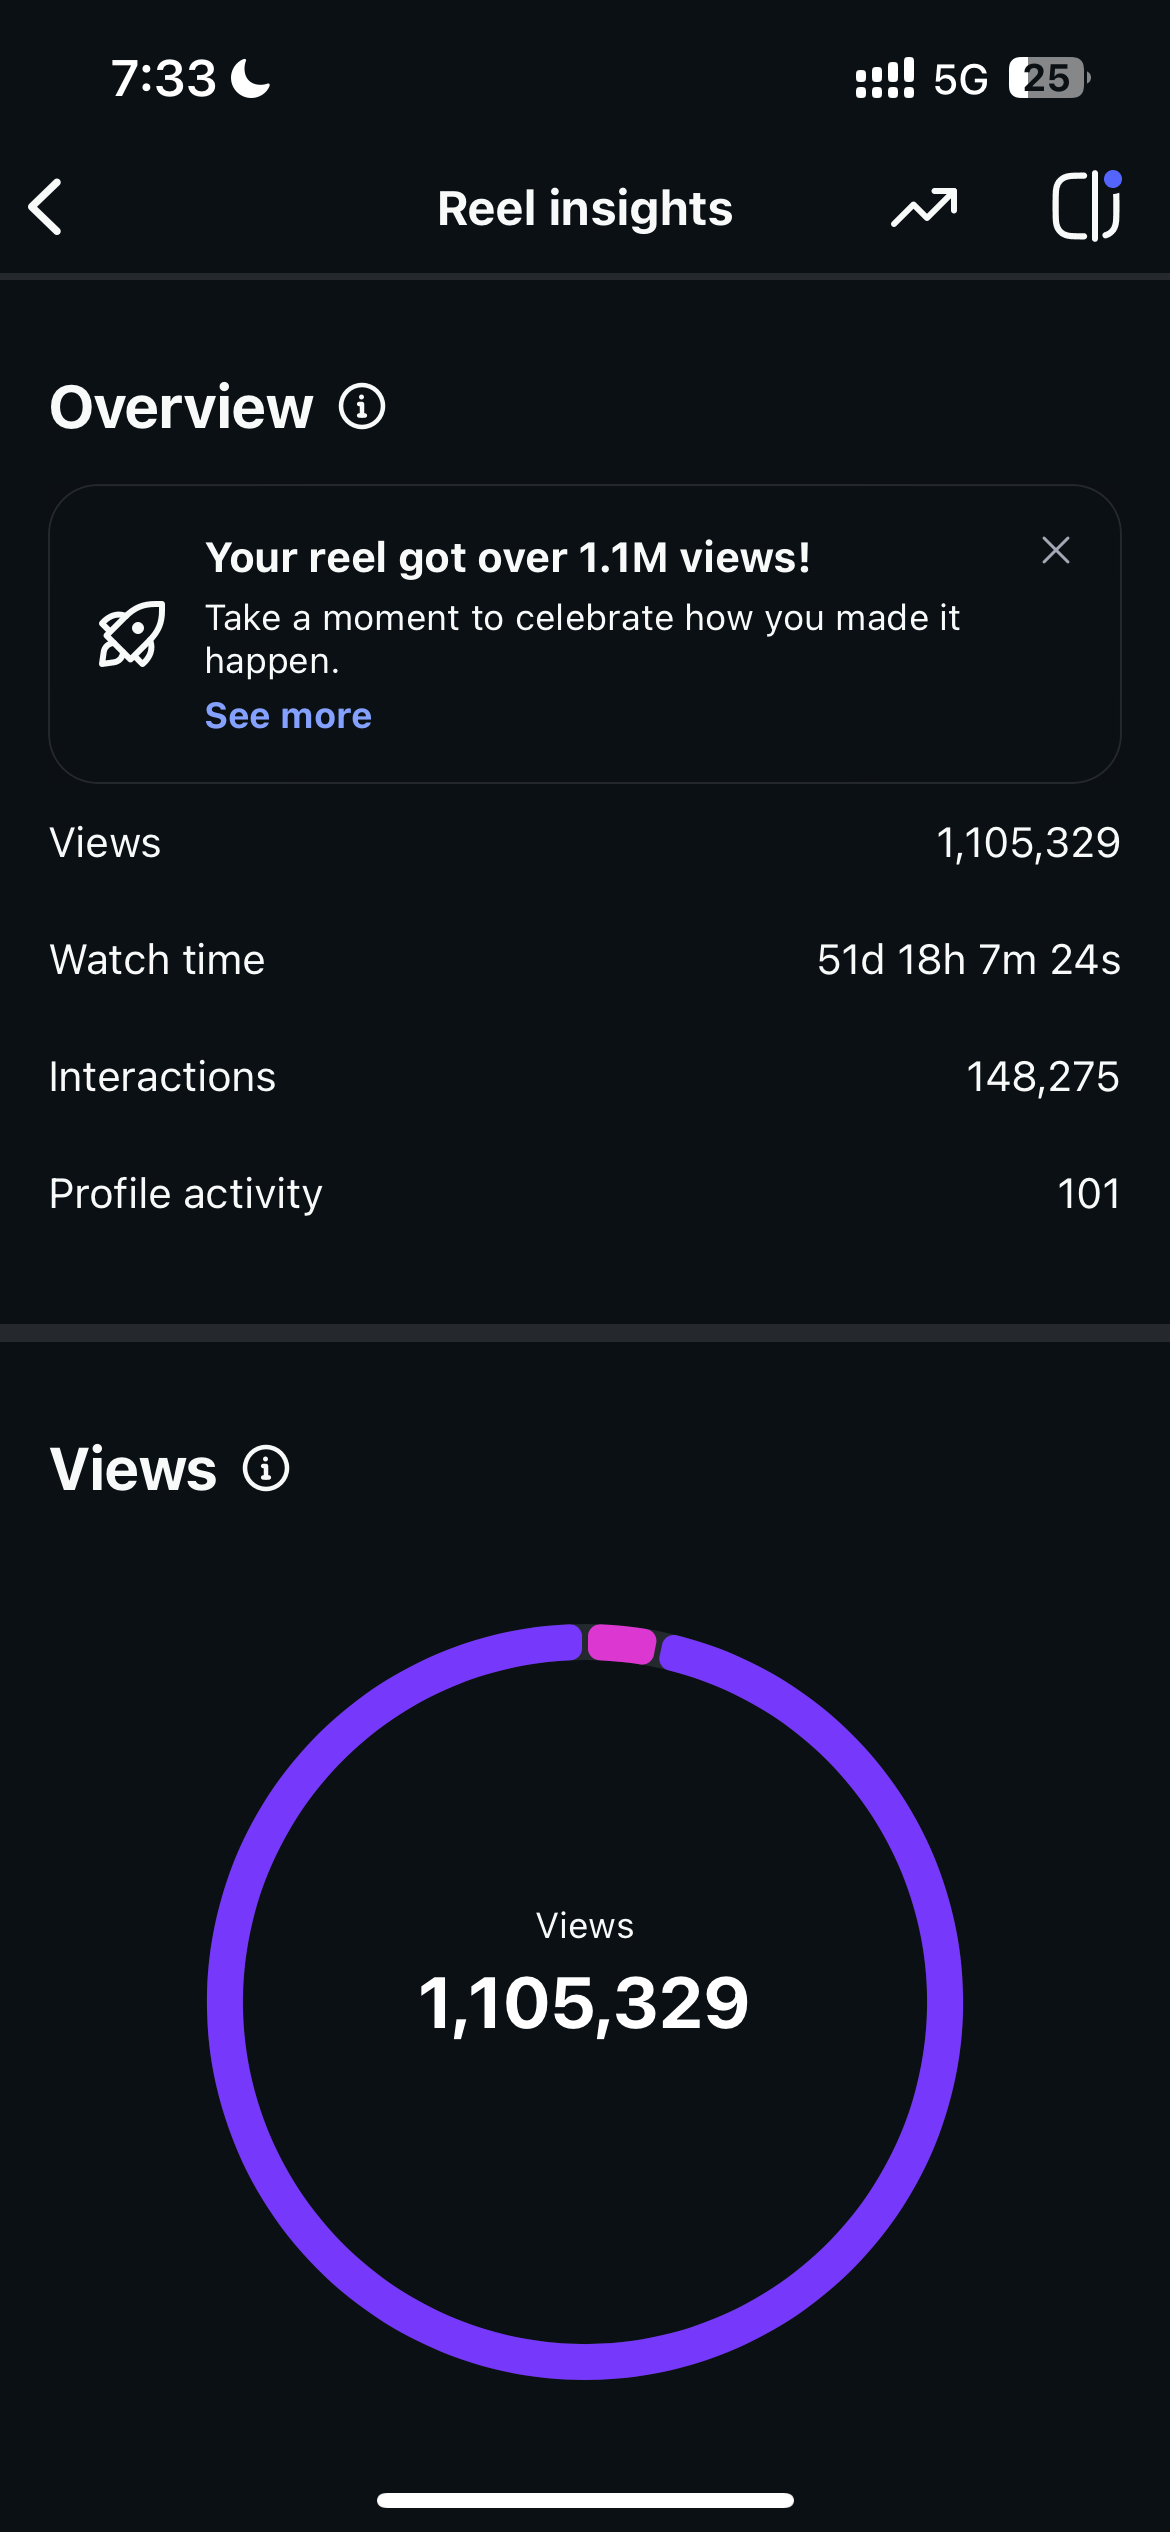Open the compare panel icon with blue dot

click(1086, 206)
